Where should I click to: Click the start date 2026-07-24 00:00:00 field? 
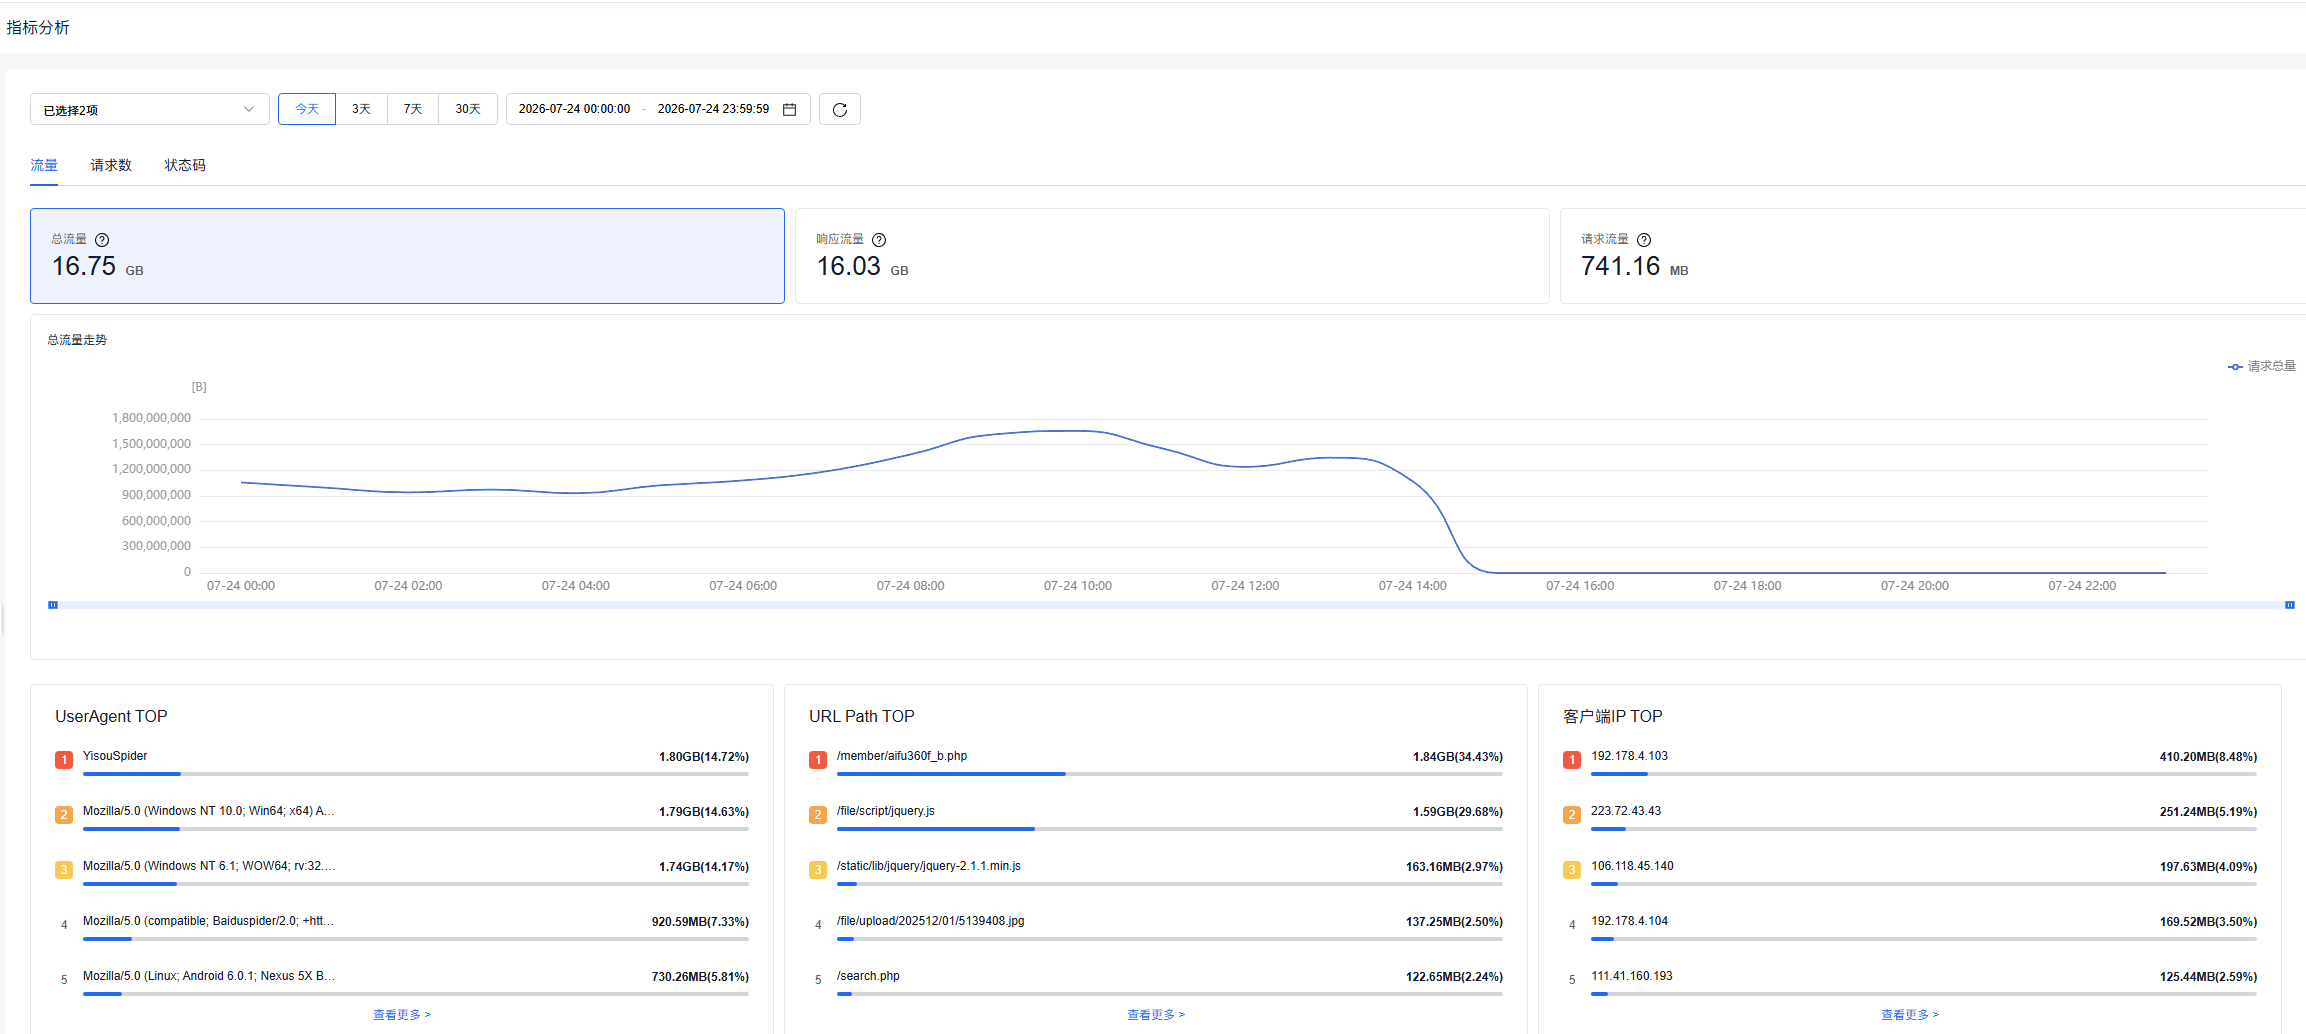tap(574, 109)
